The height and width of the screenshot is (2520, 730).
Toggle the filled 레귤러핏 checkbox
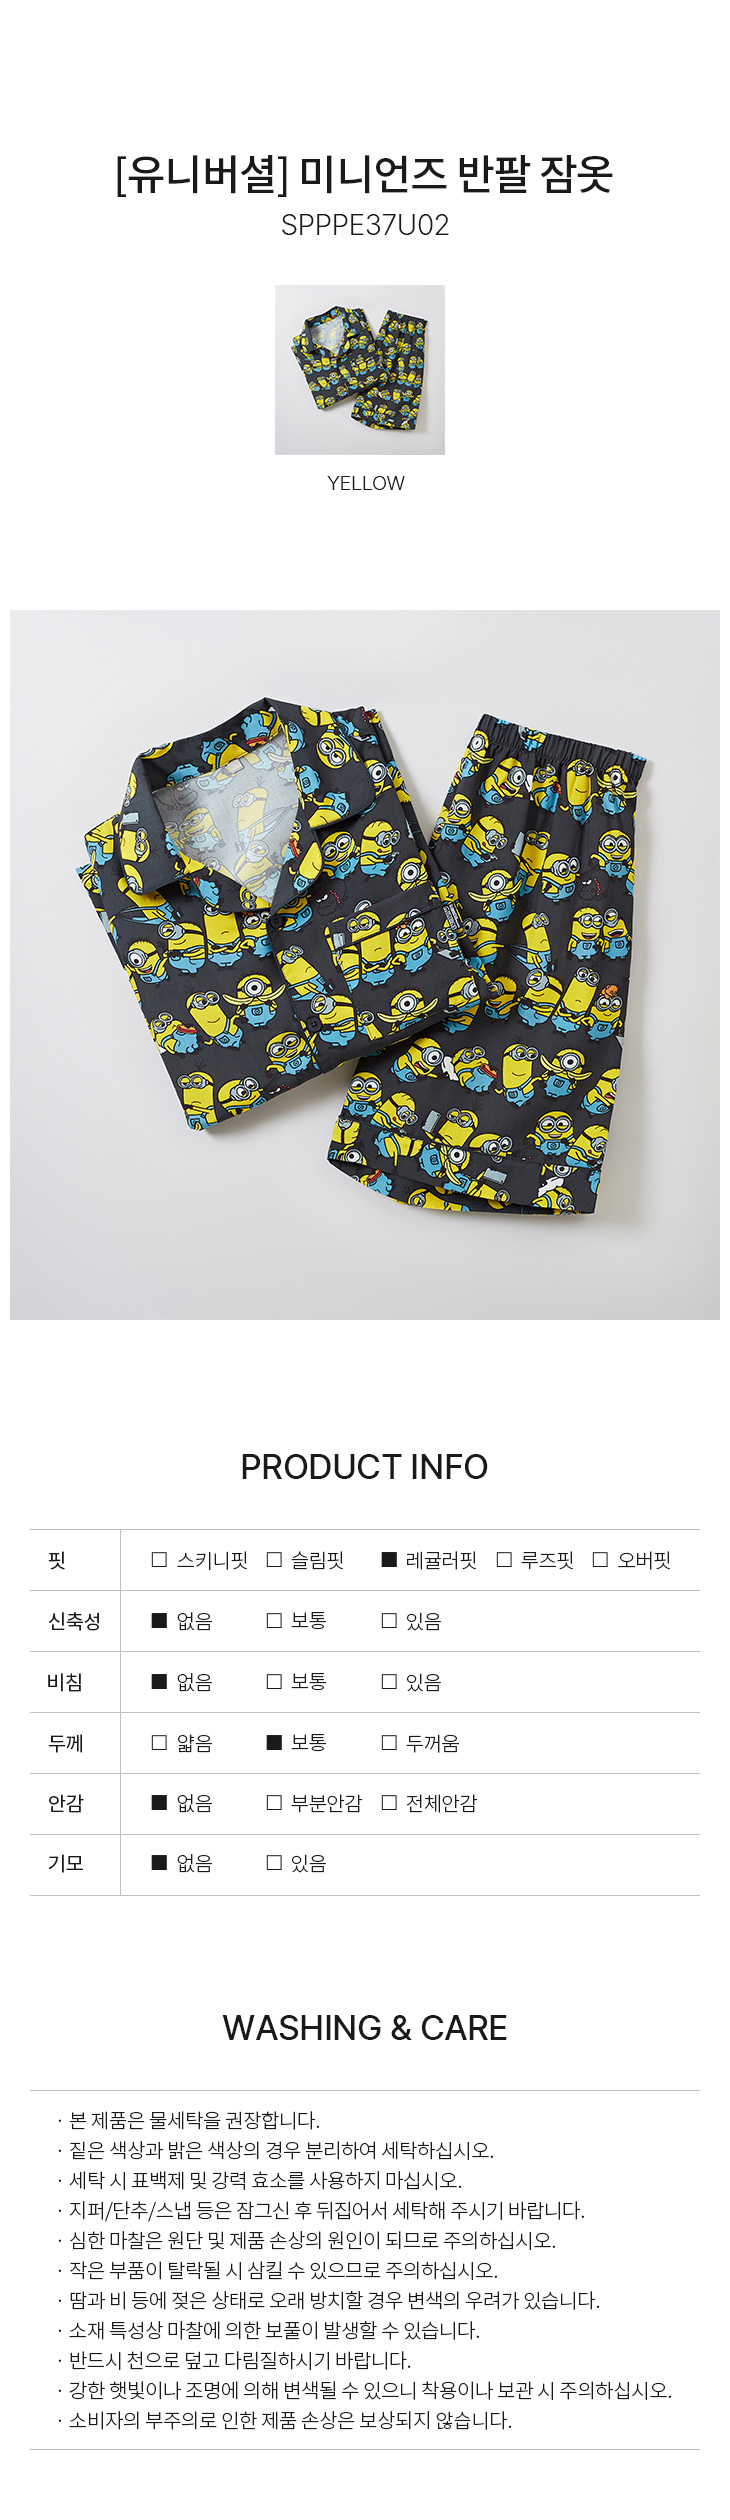coord(389,1560)
